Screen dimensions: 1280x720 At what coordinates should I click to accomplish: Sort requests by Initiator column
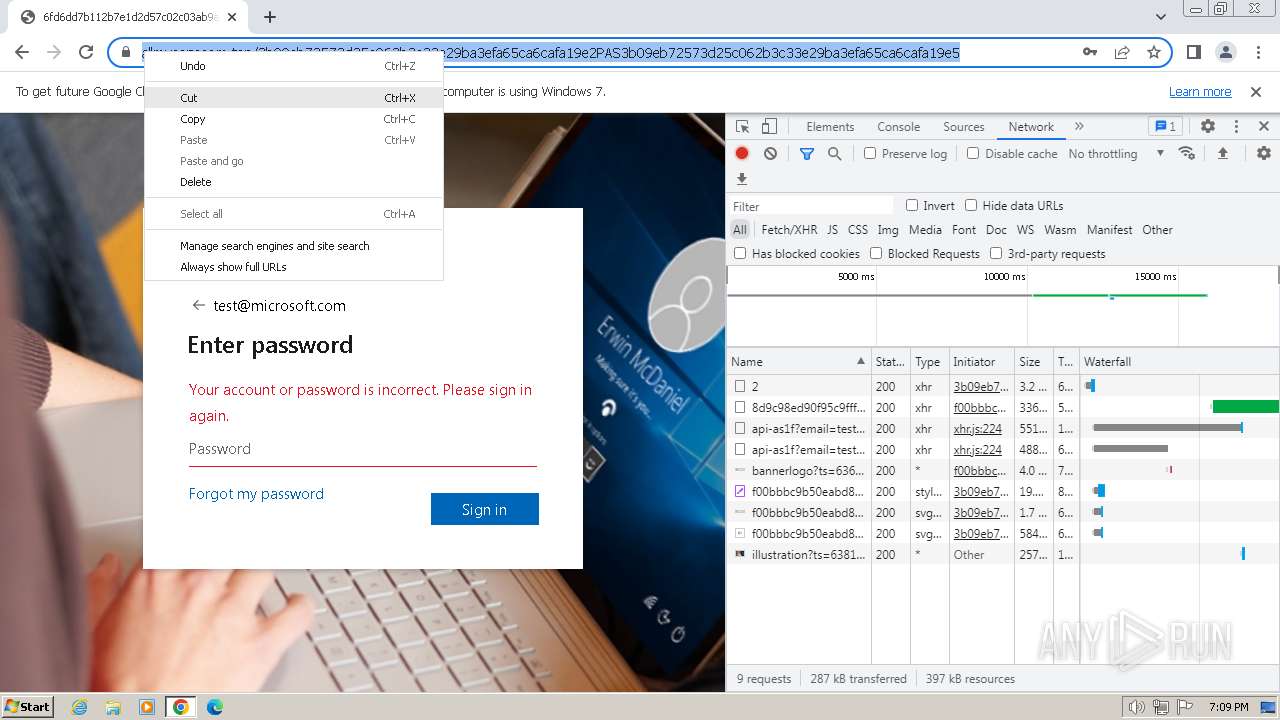pos(981,362)
